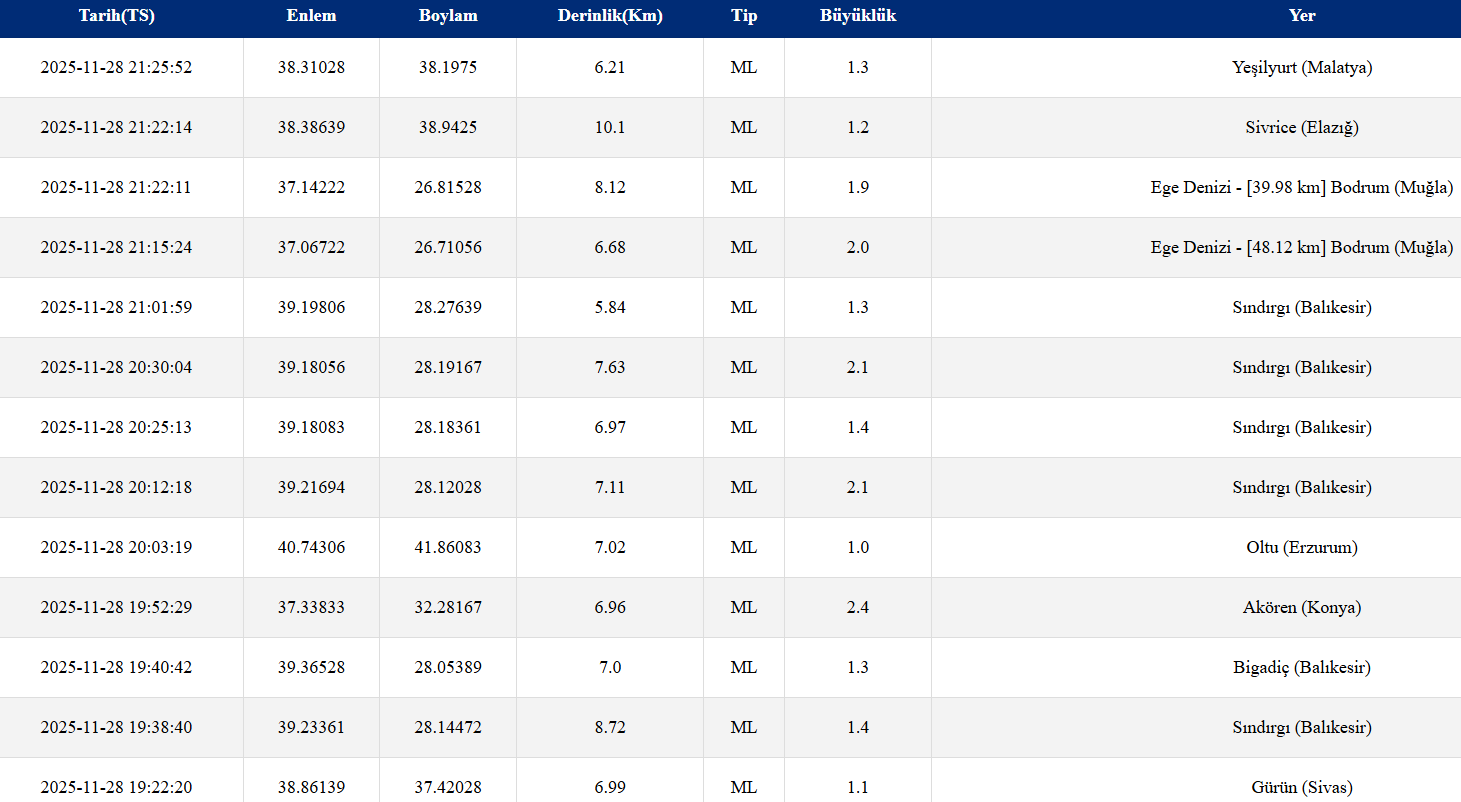Select the Bigadiç (Balıkesir) location cell
Viewport: 1461px width, 802px height.
click(x=1302, y=668)
